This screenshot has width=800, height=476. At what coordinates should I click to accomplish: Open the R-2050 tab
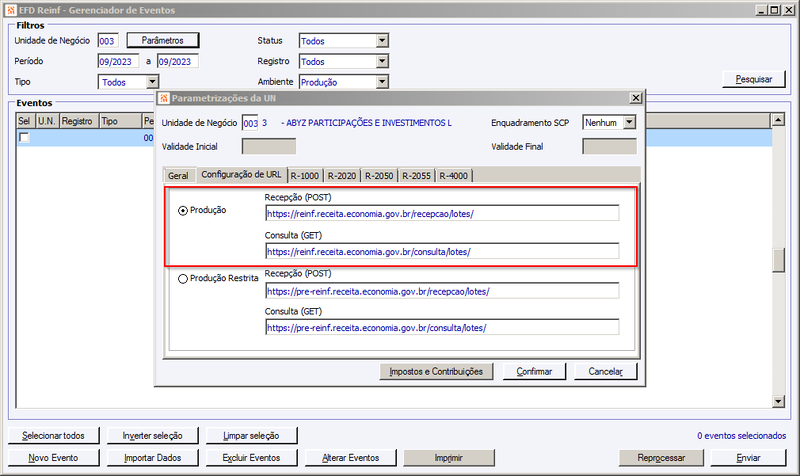click(379, 176)
